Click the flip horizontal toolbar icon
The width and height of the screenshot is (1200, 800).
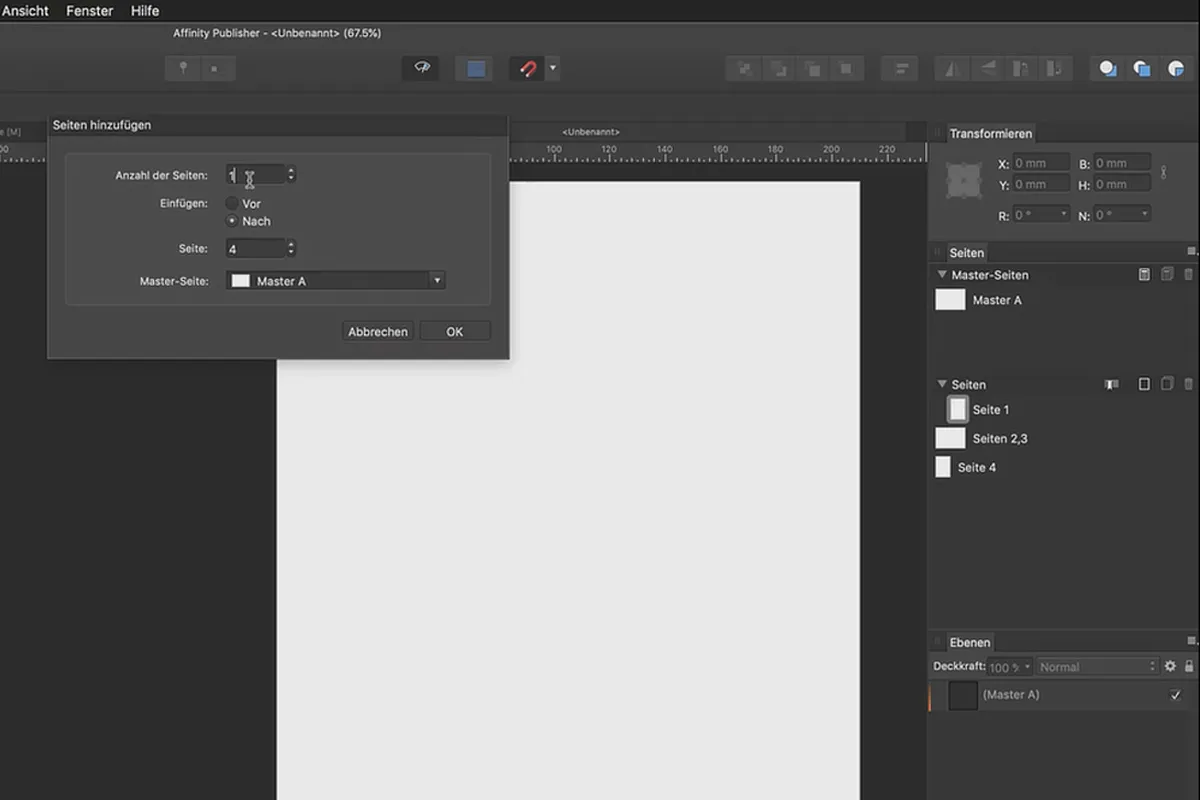[952, 69]
